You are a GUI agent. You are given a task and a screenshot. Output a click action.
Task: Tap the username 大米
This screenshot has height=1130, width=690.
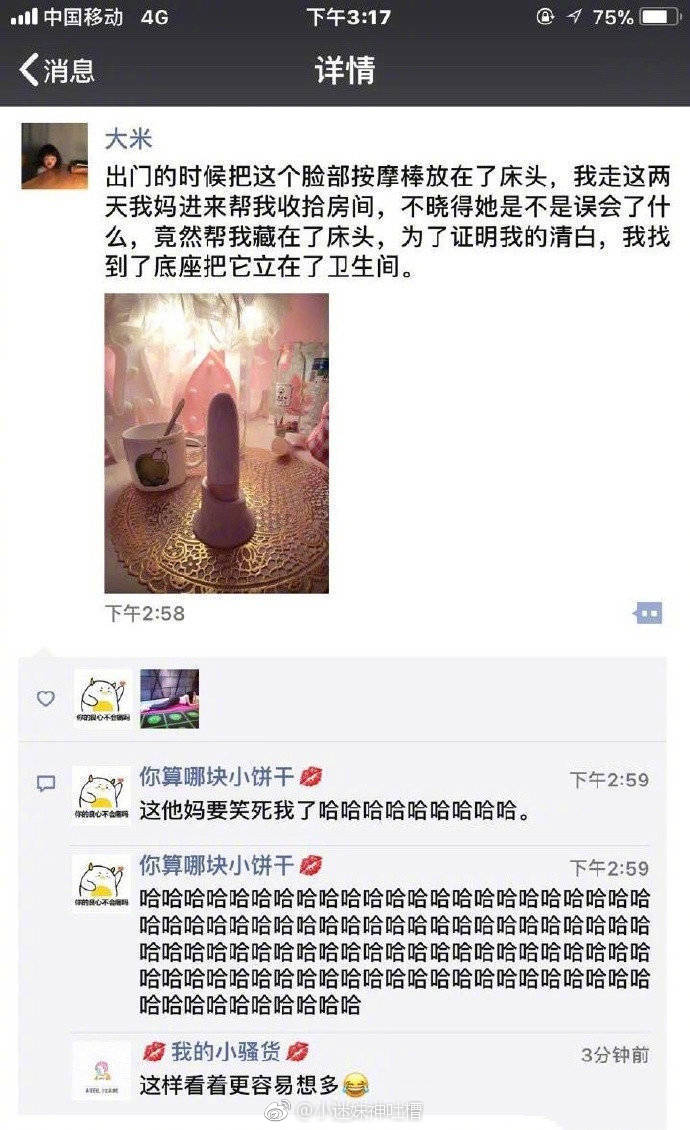128,138
